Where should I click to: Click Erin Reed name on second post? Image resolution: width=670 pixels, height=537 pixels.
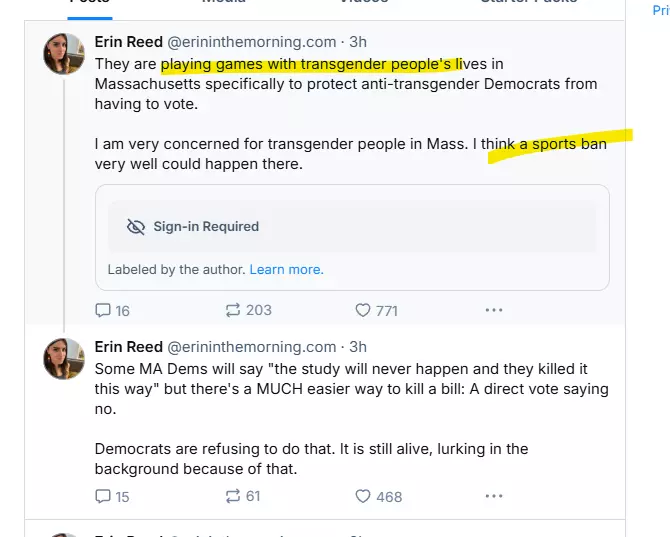pyautogui.click(x=128, y=347)
